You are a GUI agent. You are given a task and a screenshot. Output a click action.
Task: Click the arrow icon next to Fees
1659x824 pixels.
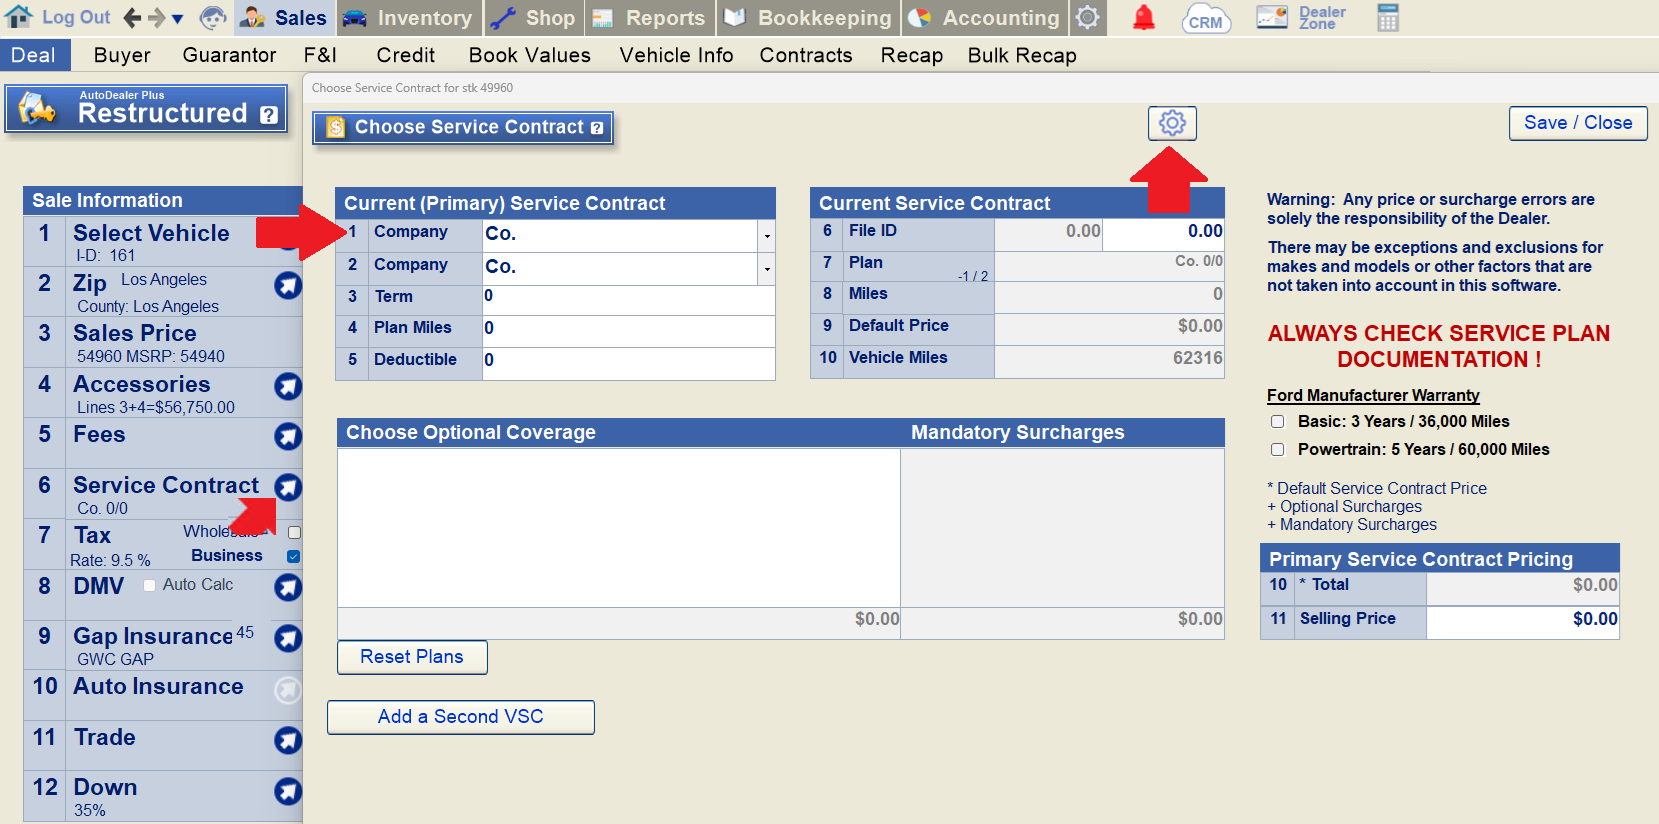pos(288,436)
